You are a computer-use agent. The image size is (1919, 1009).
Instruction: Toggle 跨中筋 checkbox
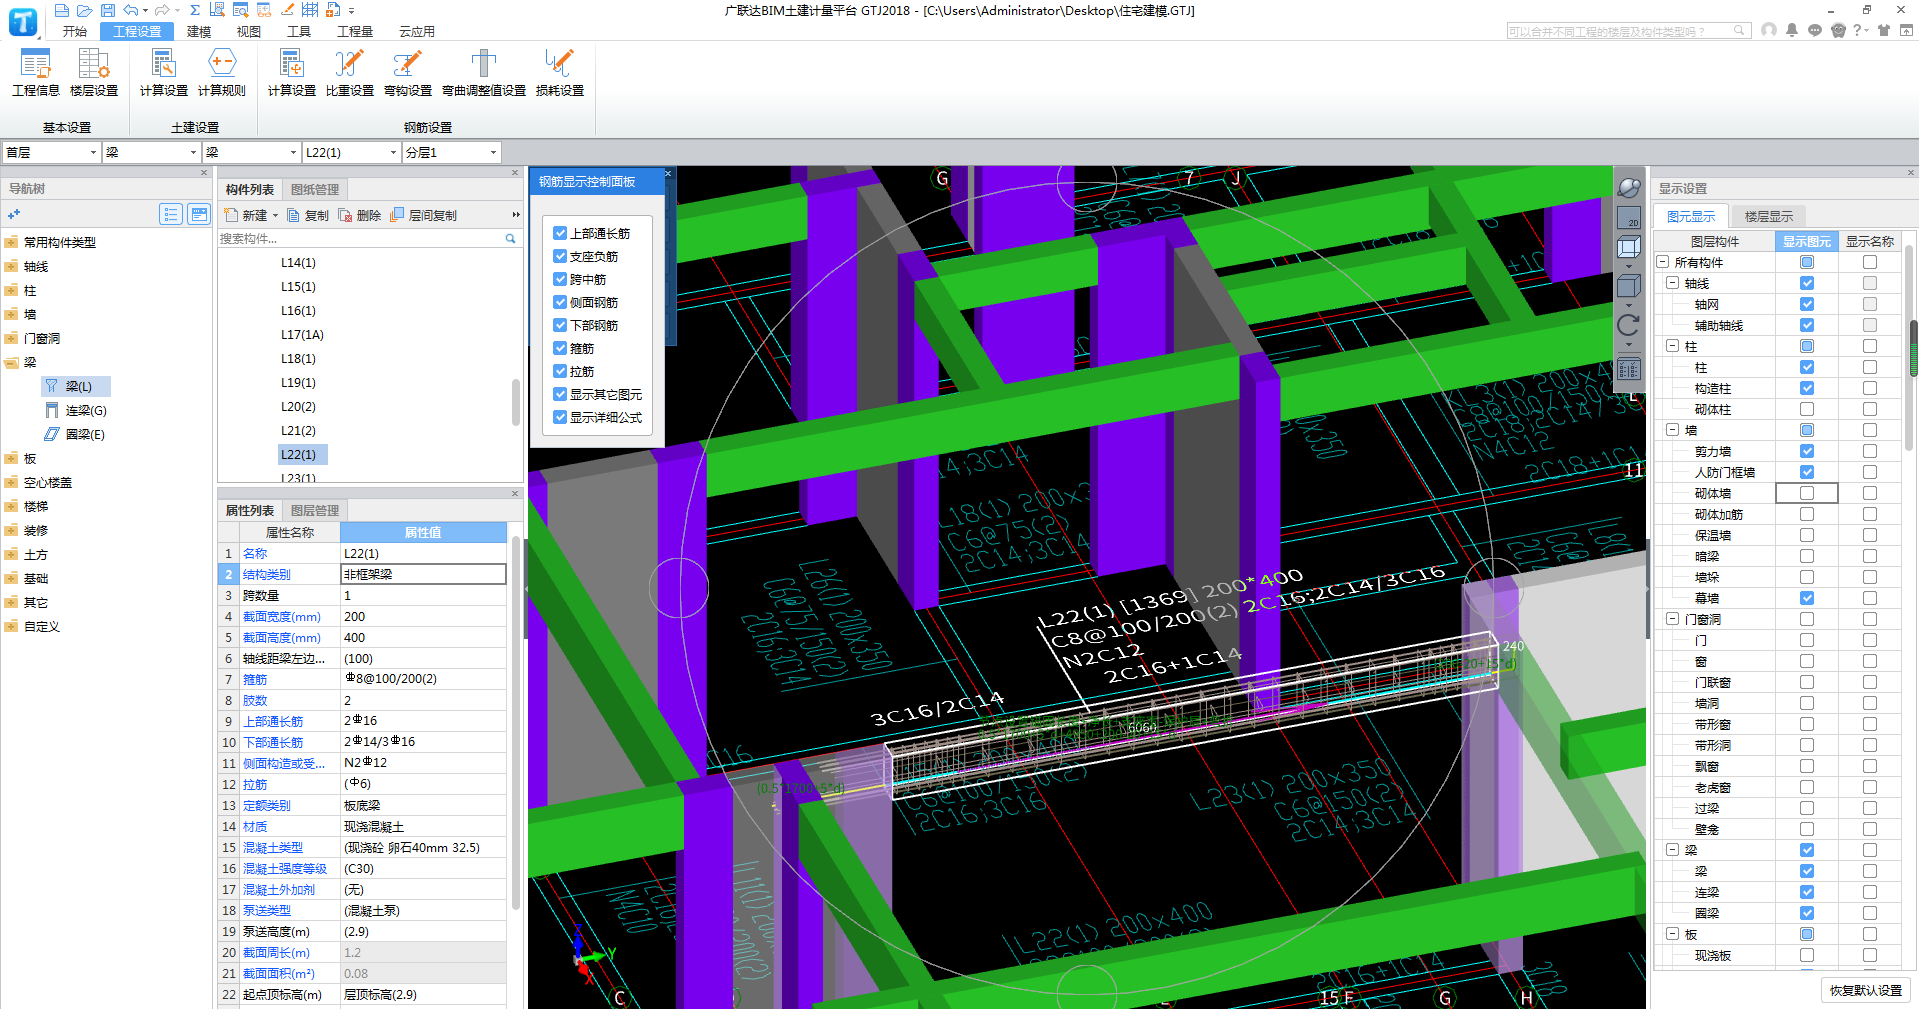560,279
